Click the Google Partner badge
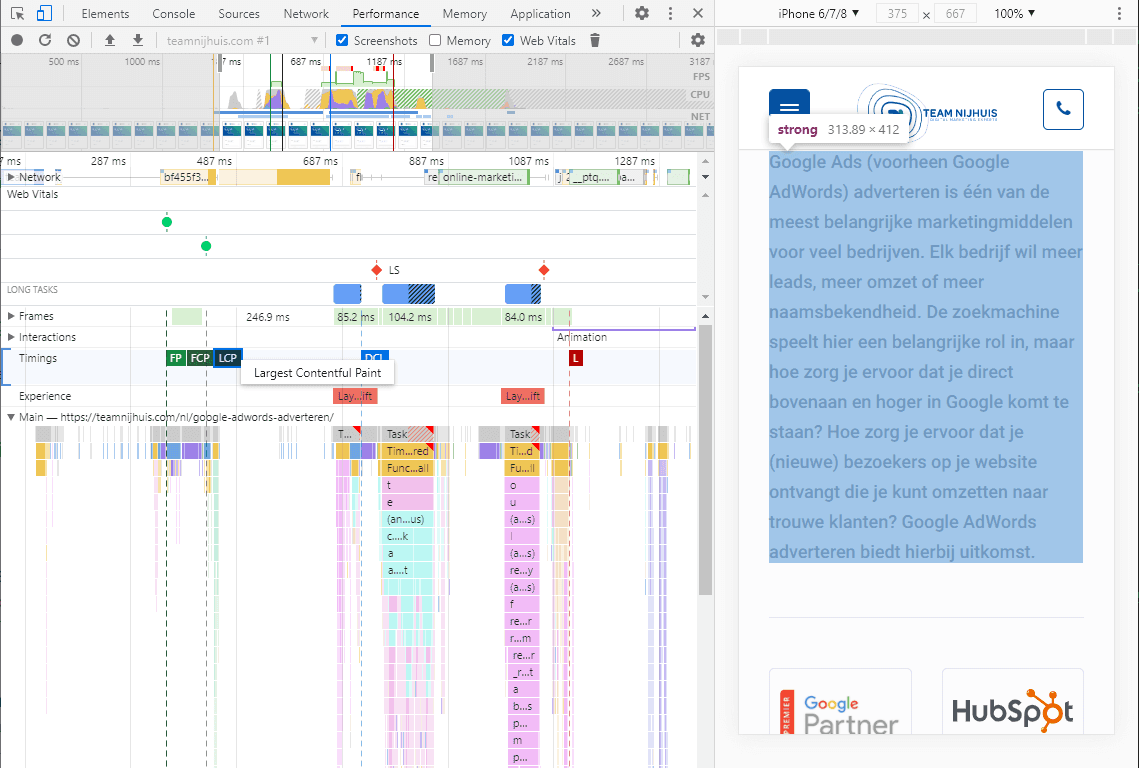The height and width of the screenshot is (768, 1139). pyautogui.click(x=840, y=702)
